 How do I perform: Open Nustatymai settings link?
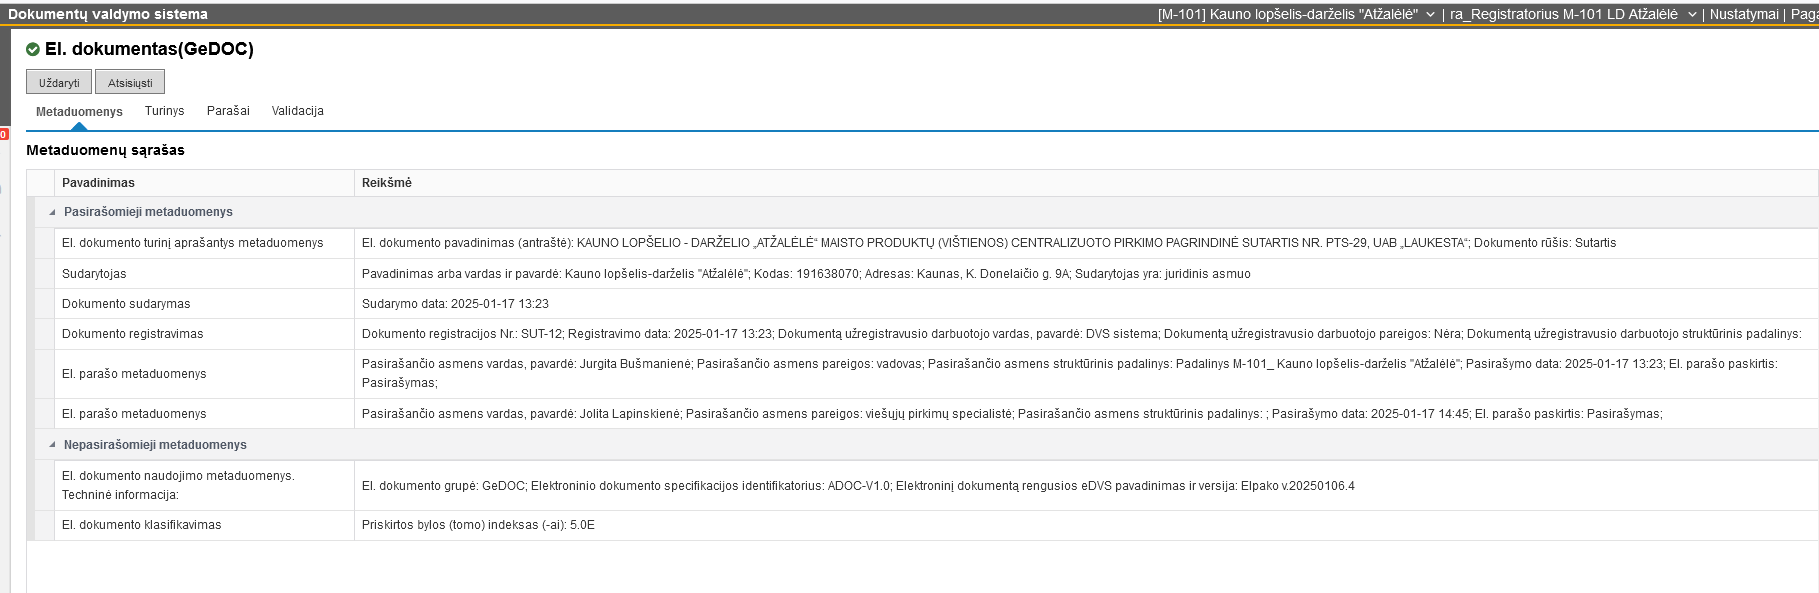tap(1743, 14)
